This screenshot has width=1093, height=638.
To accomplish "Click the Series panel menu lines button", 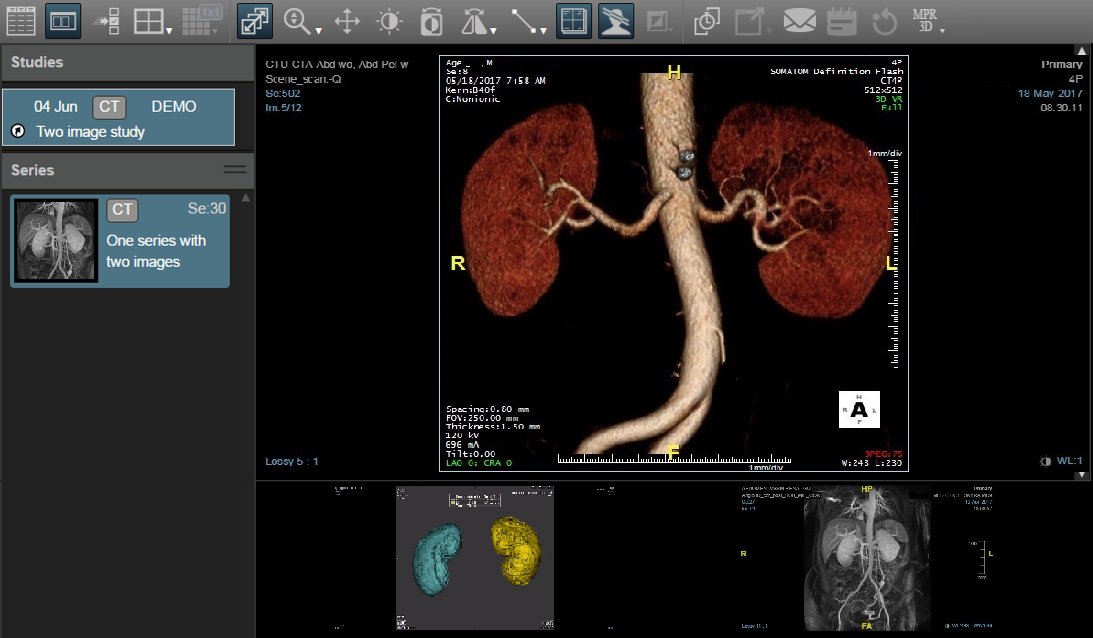I will point(235,169).
